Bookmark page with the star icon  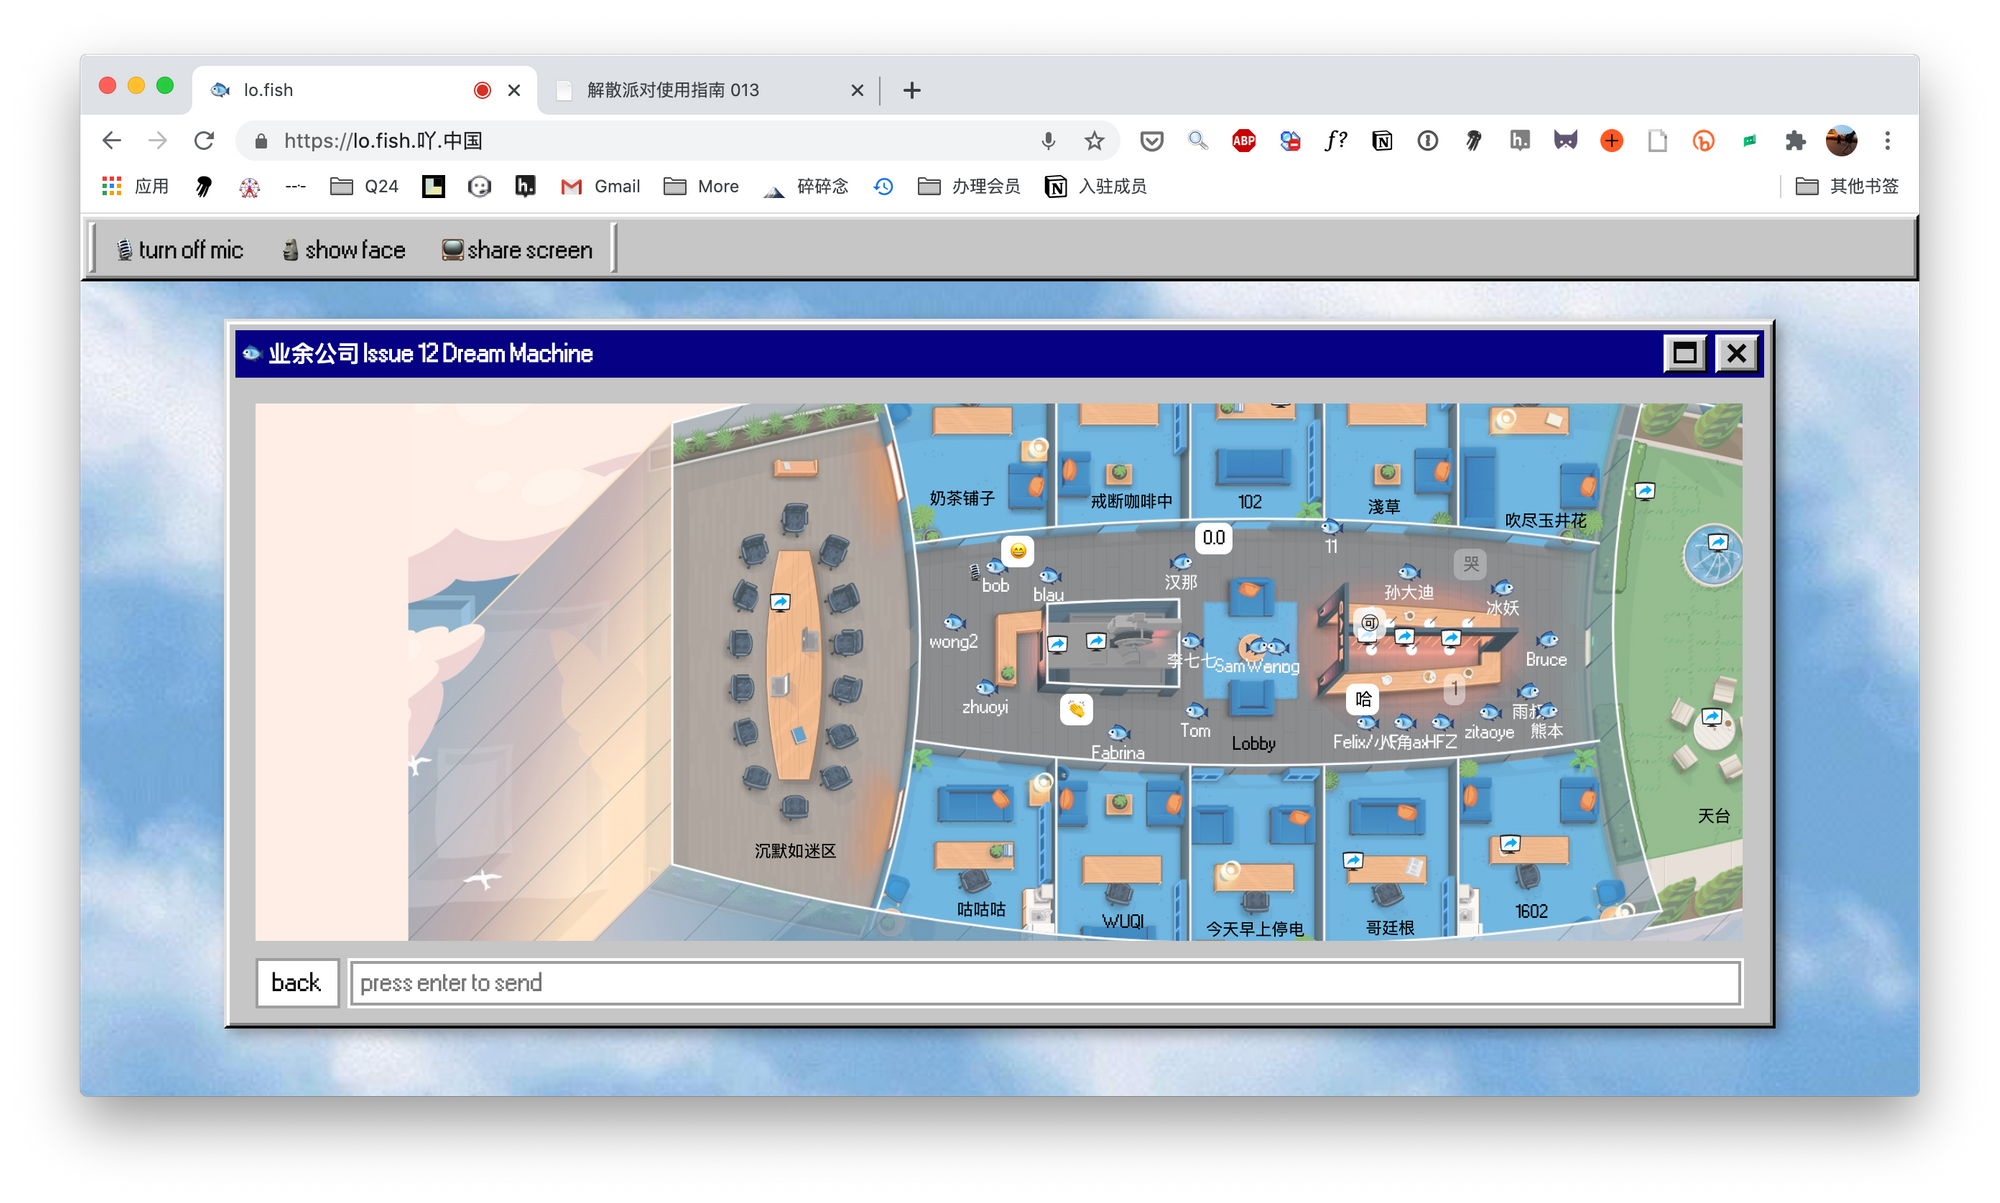pyautogui.click(x=1094, y=141)
